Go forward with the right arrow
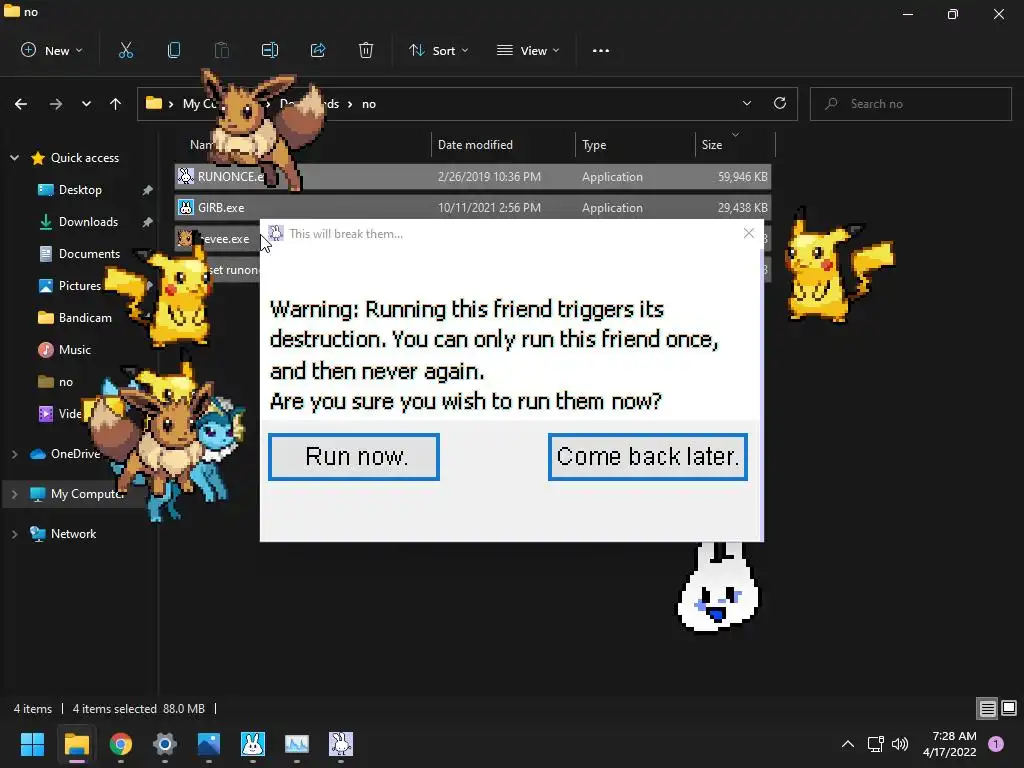Viewport: 1024px width, 768px height. 56,104
